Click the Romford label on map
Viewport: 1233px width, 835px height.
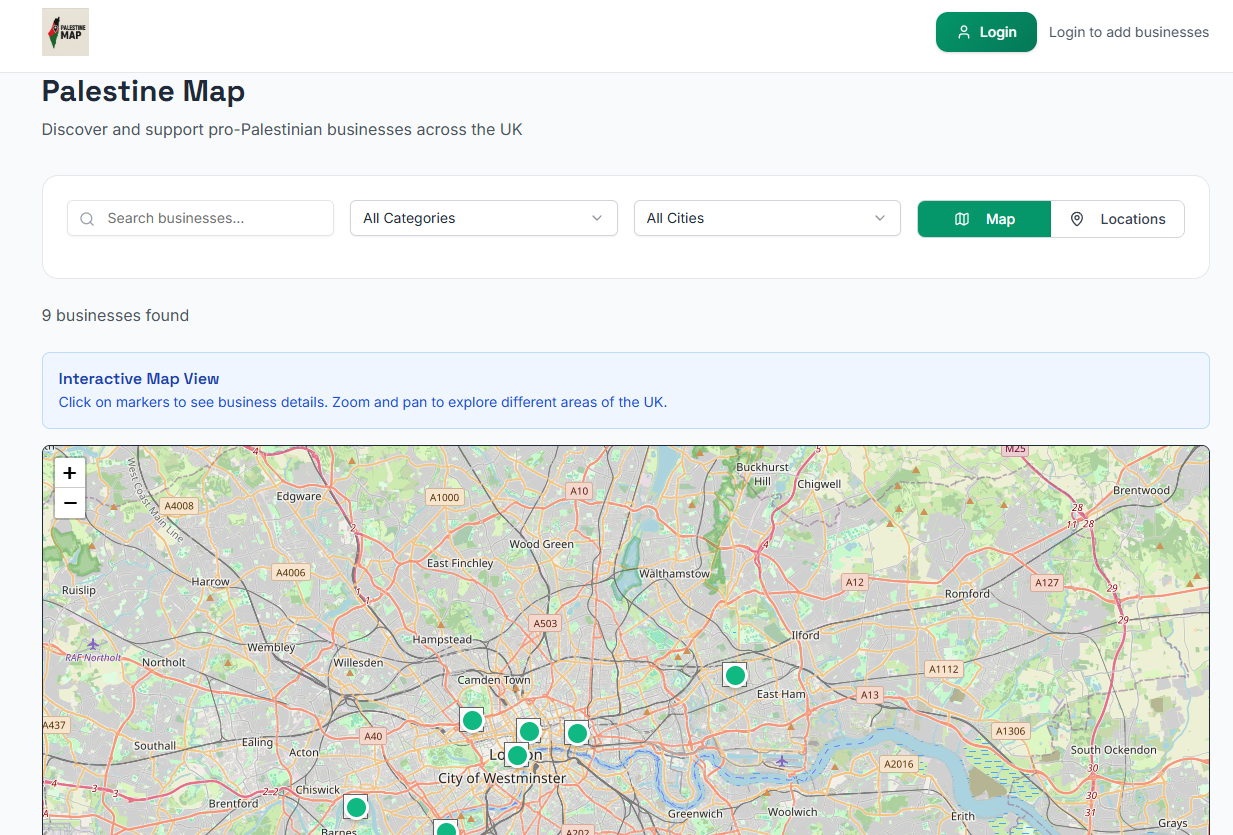pyautogui.click(x=967, y=594)
